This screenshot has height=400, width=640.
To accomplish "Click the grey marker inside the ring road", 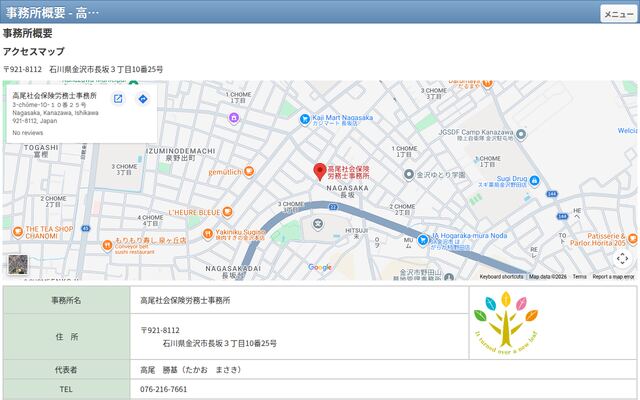I will pos(318,224).
